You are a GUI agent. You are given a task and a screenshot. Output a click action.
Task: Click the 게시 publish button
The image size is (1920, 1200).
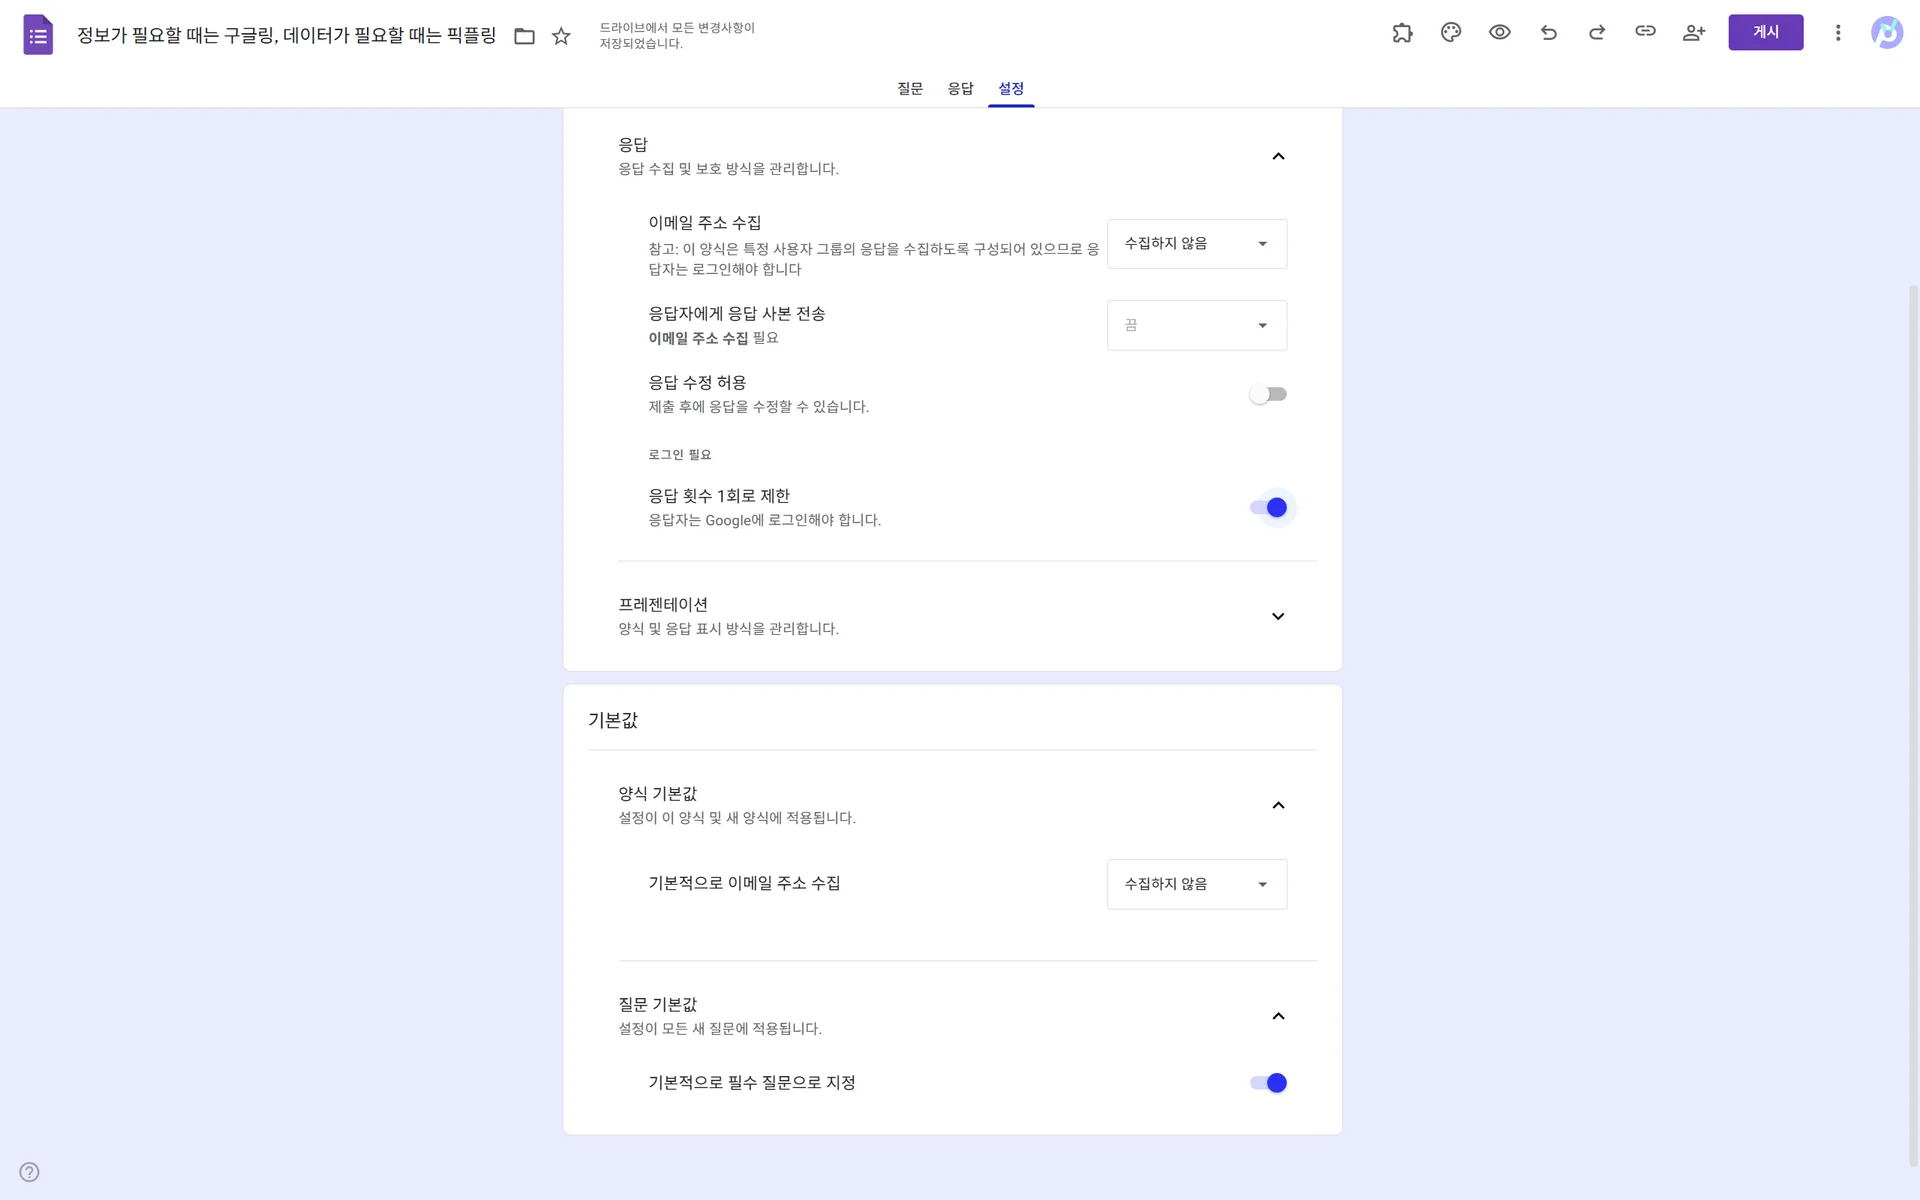pyautogui.click(x=1765, y=32)
